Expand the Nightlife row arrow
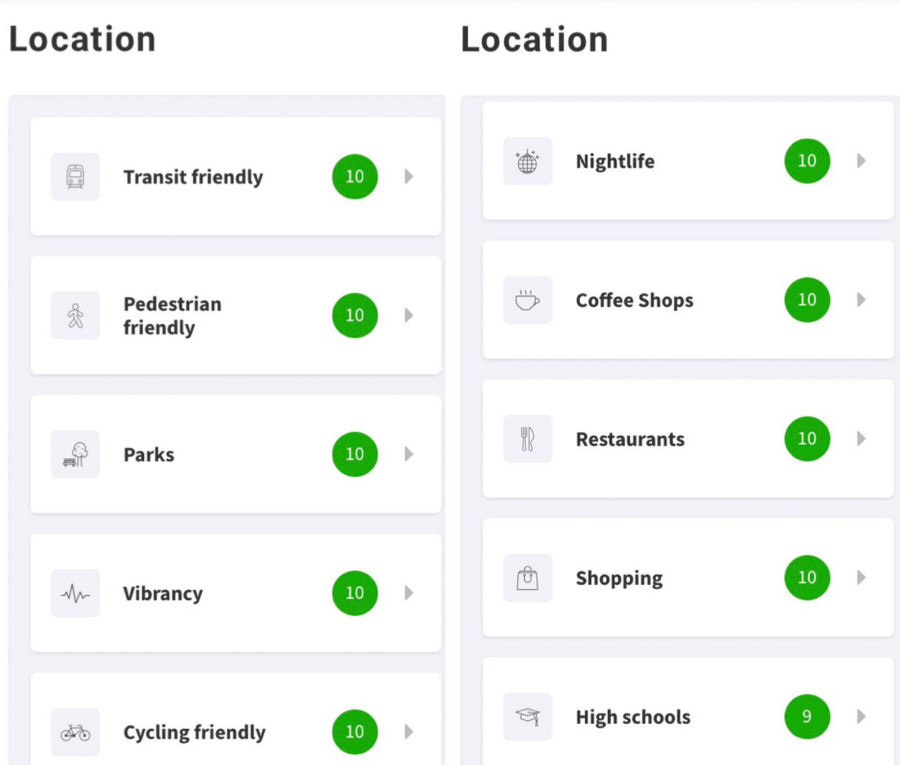 861,161
